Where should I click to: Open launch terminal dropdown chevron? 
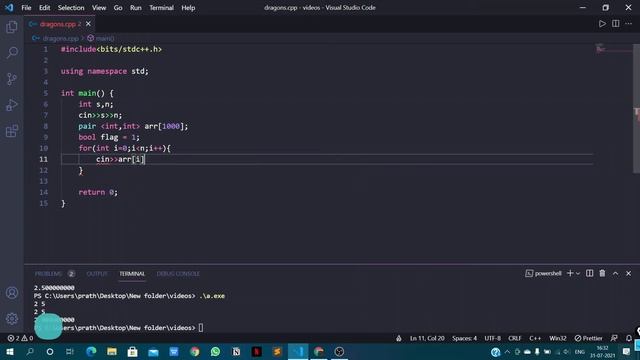[x=578, y=273]
